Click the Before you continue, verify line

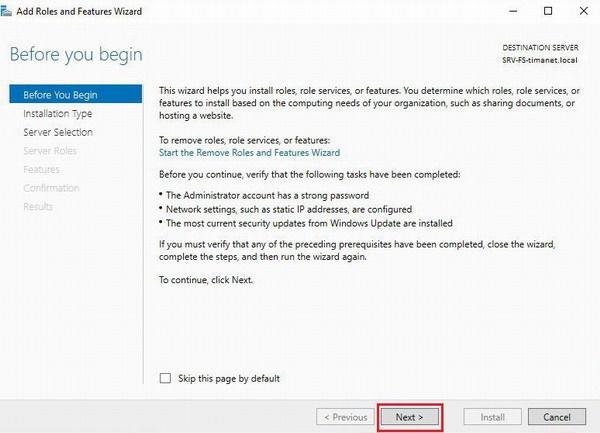[310, 175]
